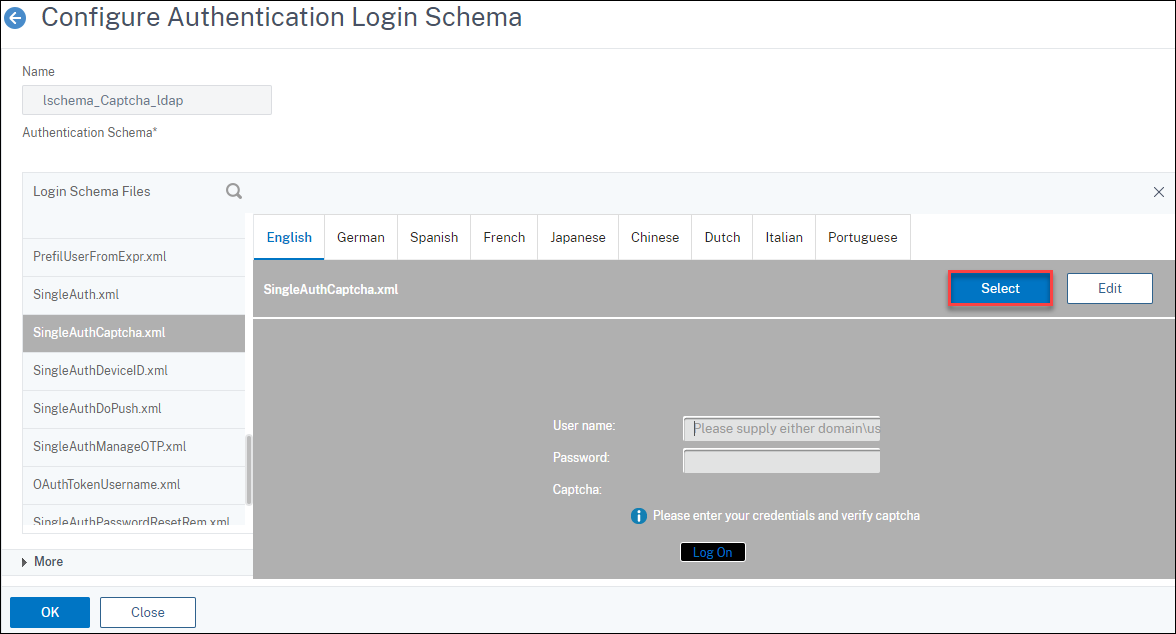Viewport: 1176px width, 634px height.
Task: Click the User name input field
Action: click(782, 428)
